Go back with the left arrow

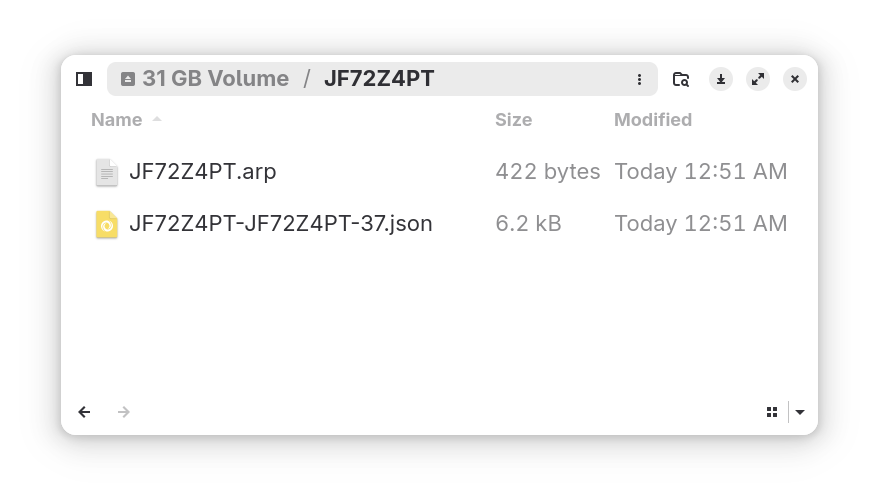pos(84,412)
